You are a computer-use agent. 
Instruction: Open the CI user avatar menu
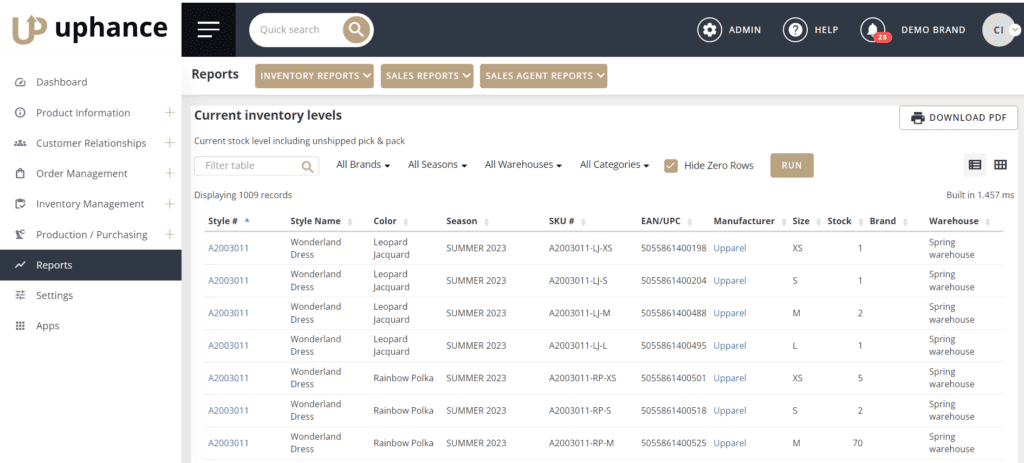click(x=1000, y=30)
